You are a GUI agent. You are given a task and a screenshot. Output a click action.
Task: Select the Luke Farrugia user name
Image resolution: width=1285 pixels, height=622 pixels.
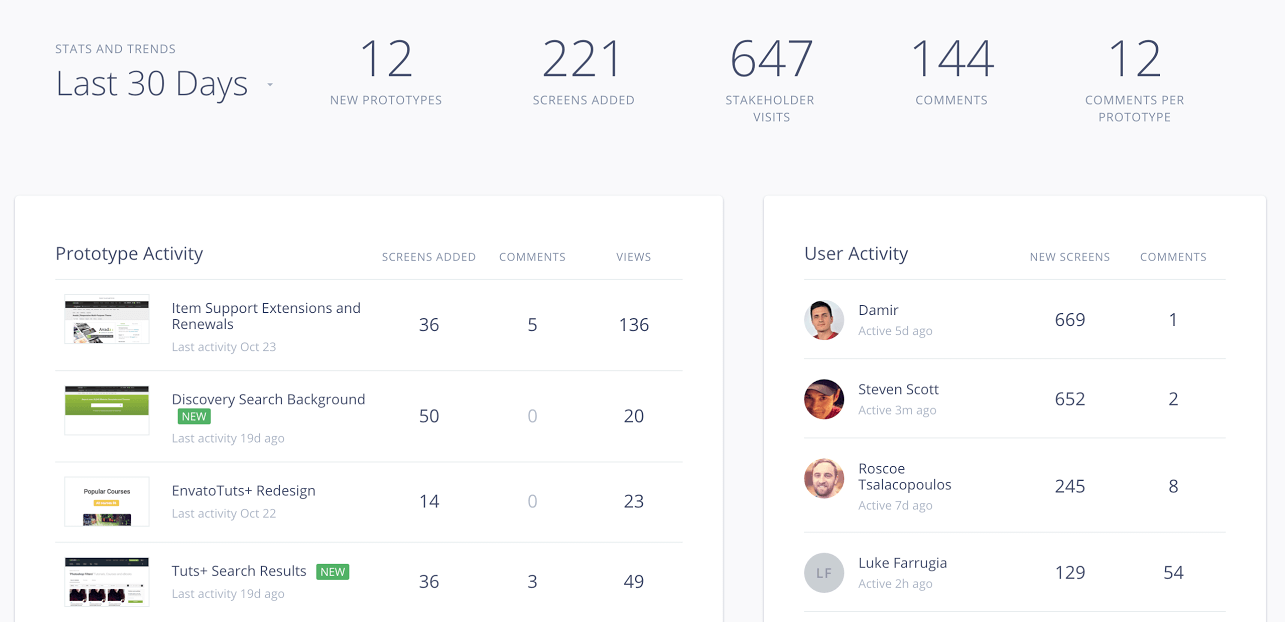tap(902, 563)
